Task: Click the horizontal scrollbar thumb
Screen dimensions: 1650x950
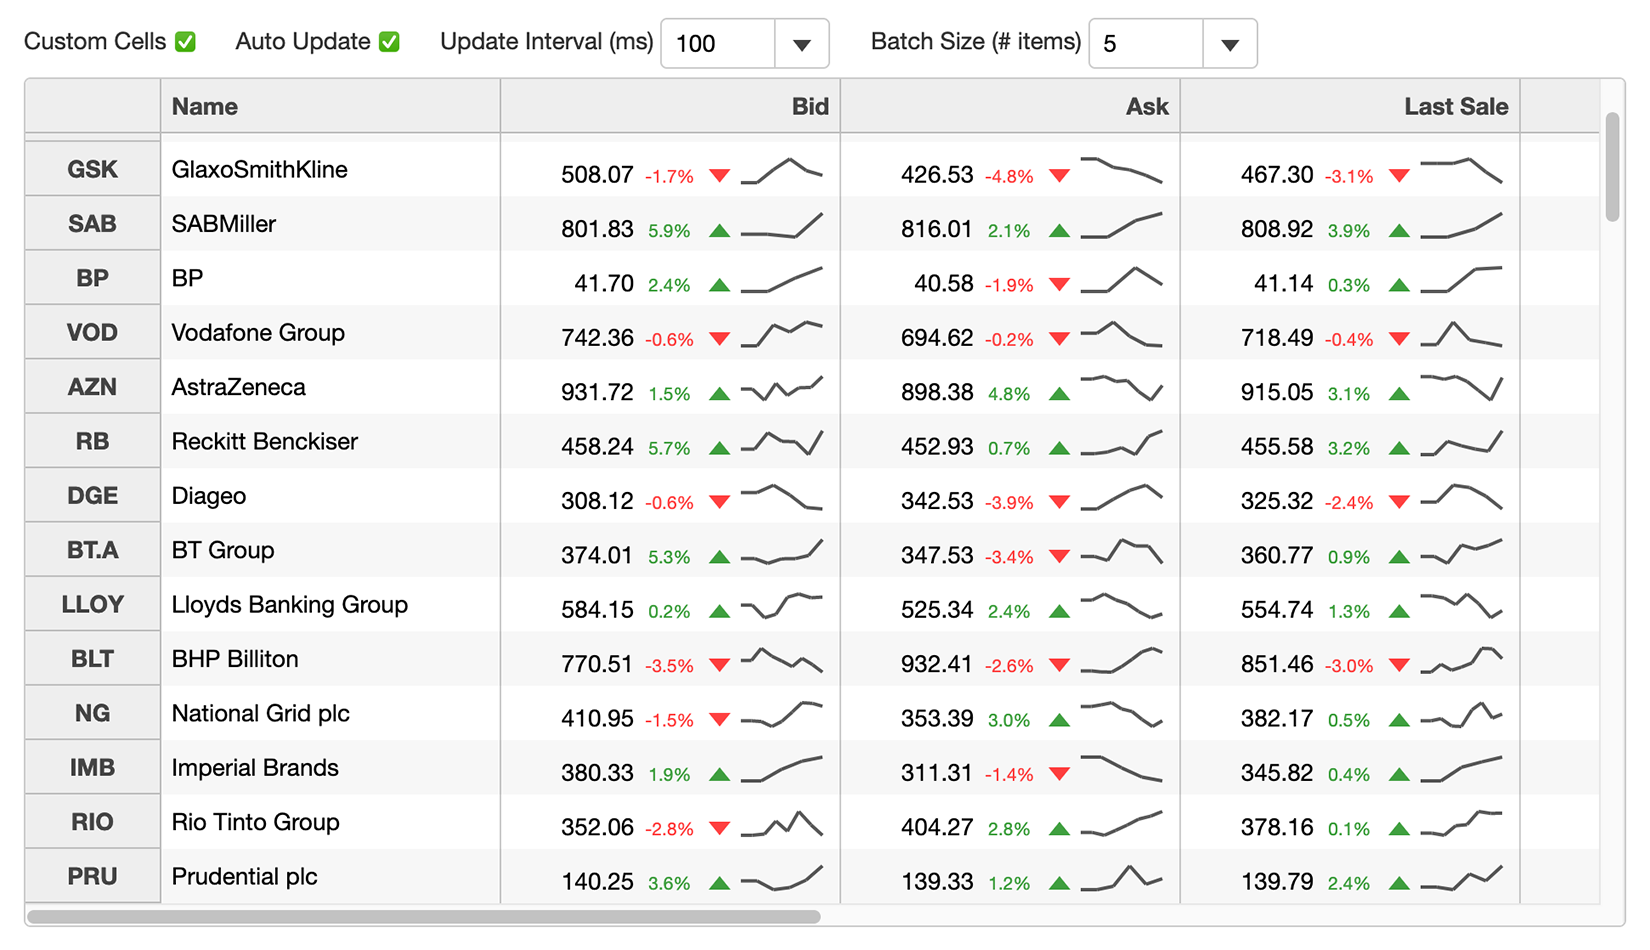Action: pyautogui.click(x=424, y=916)
